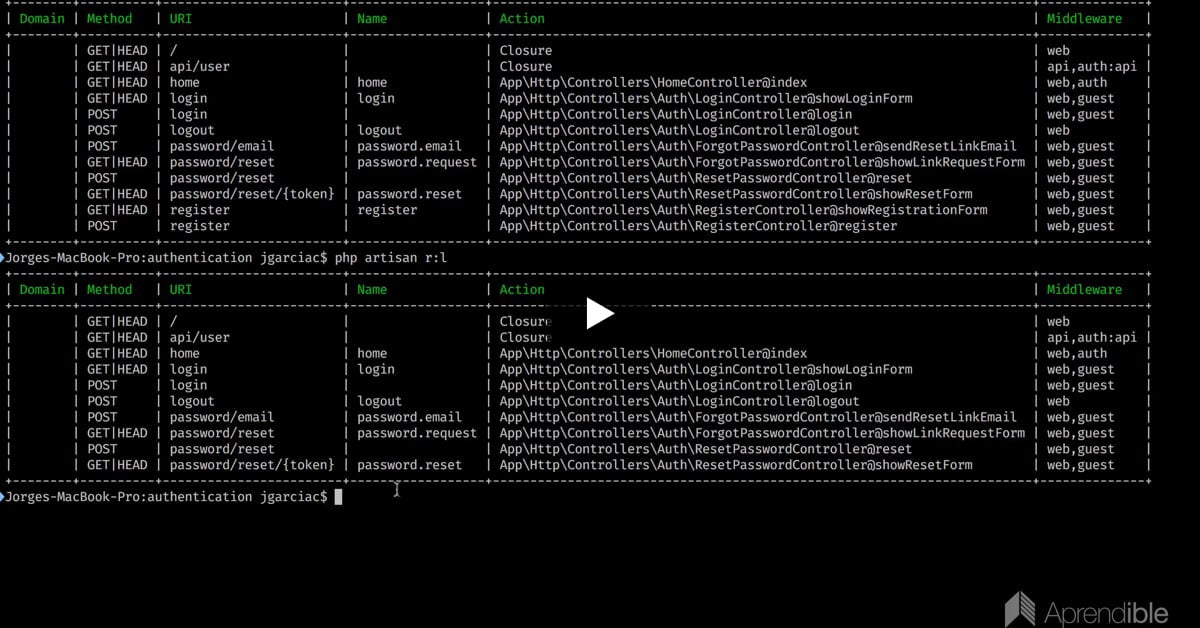
Task: Click the 'Action' header in the upper table
Action: click(x=522, y=18)
